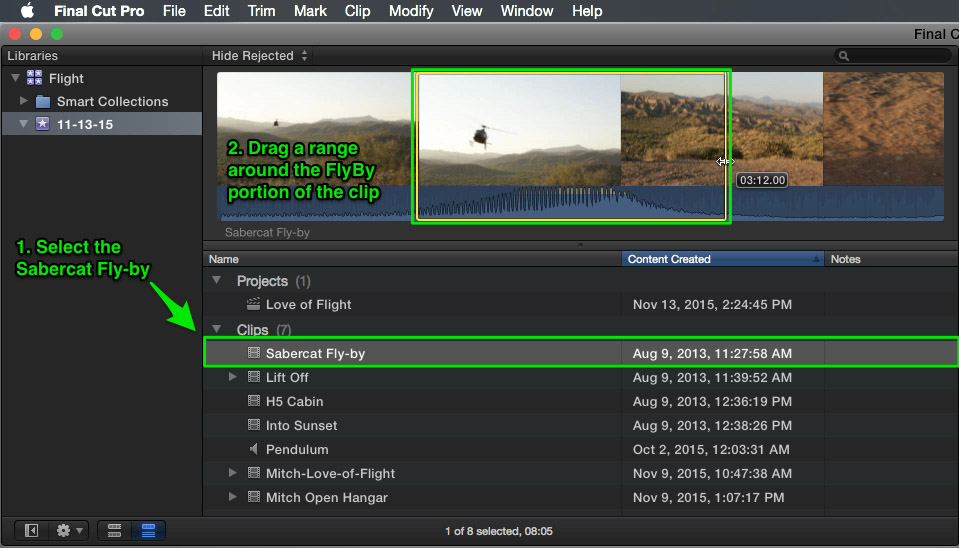Click the Aug 9, 2013, 12:36:19 PM date cell
The height and width of the screenshot is (548, 959).
tap(712, 401)
